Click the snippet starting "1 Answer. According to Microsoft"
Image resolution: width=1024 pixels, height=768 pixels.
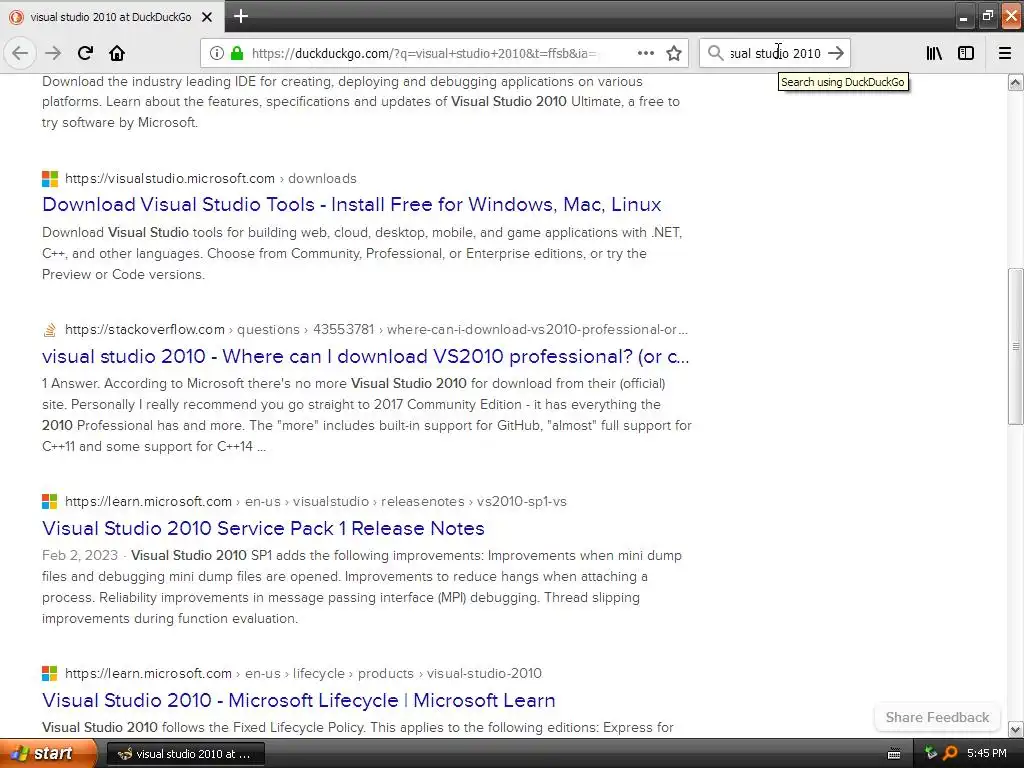[x=366, y=415]
